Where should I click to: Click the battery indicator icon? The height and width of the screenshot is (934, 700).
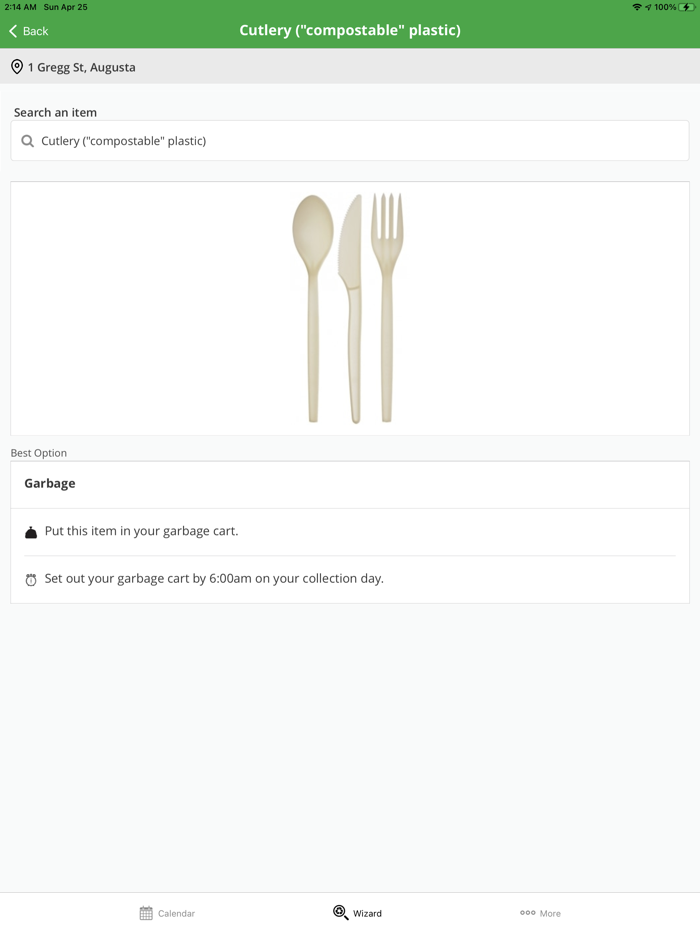pyautogui.click(x=687, y=7)
